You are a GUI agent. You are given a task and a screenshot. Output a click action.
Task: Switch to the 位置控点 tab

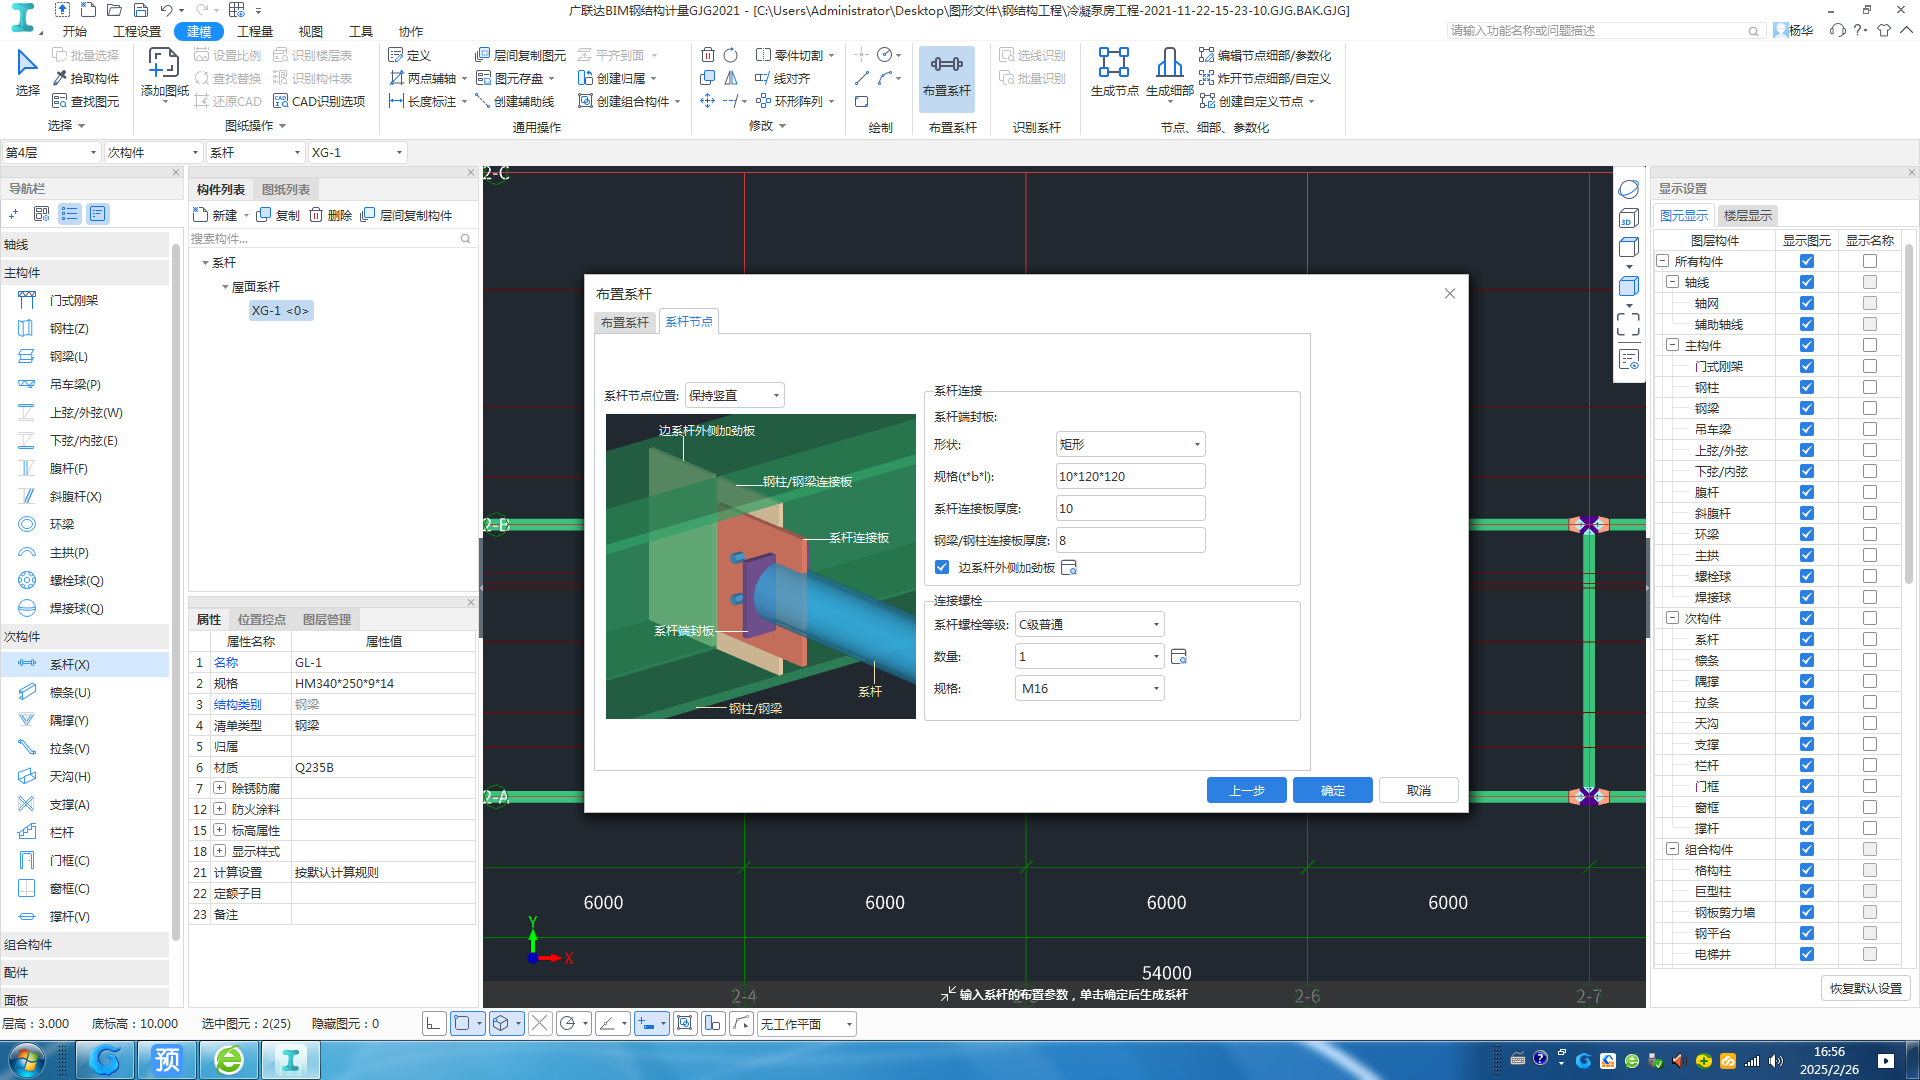[x=262, y=619]
